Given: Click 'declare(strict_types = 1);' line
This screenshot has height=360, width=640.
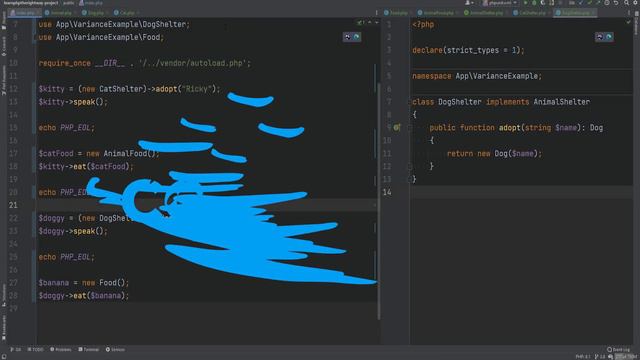Looking at the screenshot, I should [468, 51].
